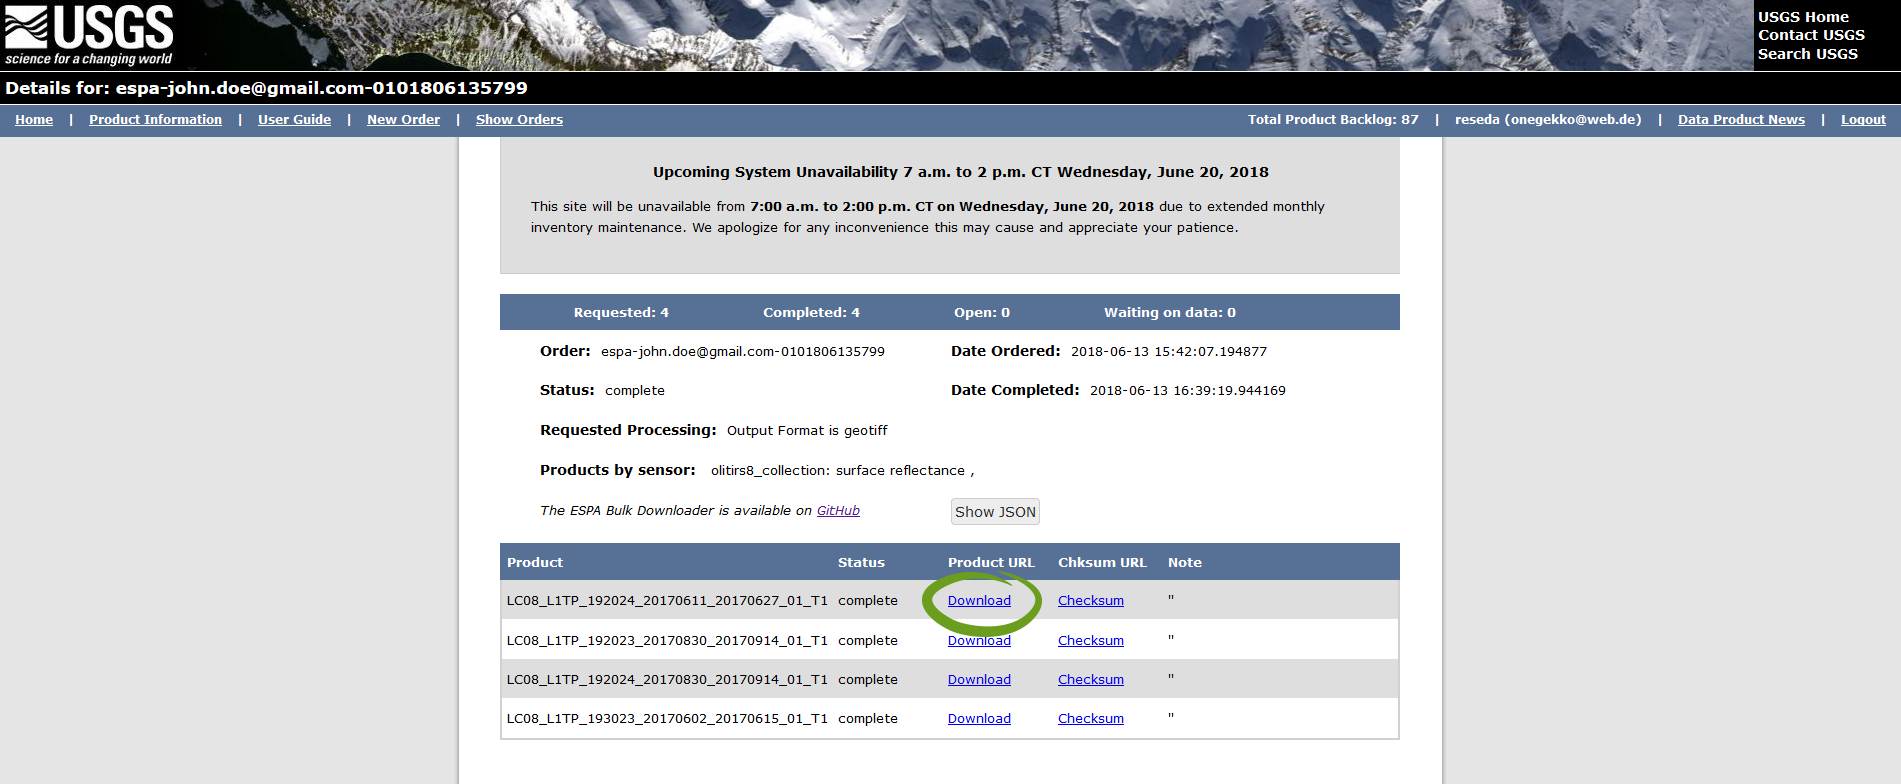Download the LC08 192024 20170830 product
1901x784 pixels.
(979, 680)
